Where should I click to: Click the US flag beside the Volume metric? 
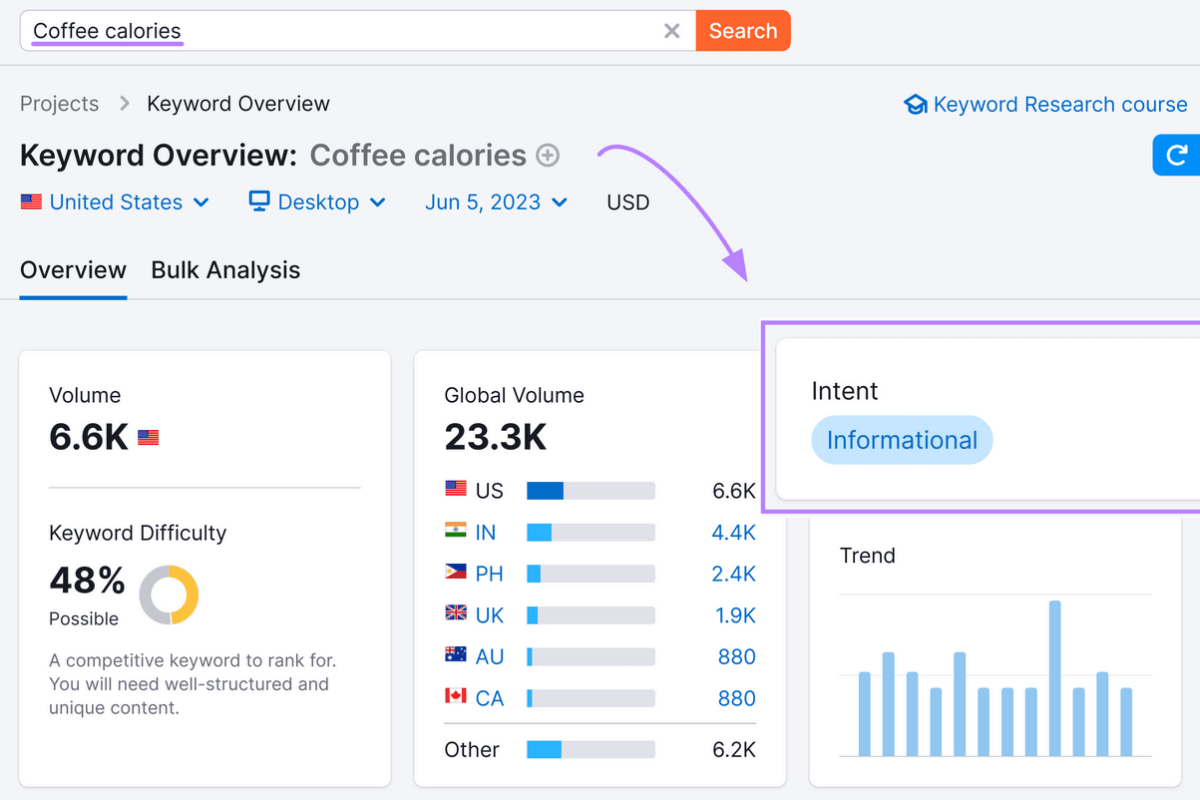point(148,436)
